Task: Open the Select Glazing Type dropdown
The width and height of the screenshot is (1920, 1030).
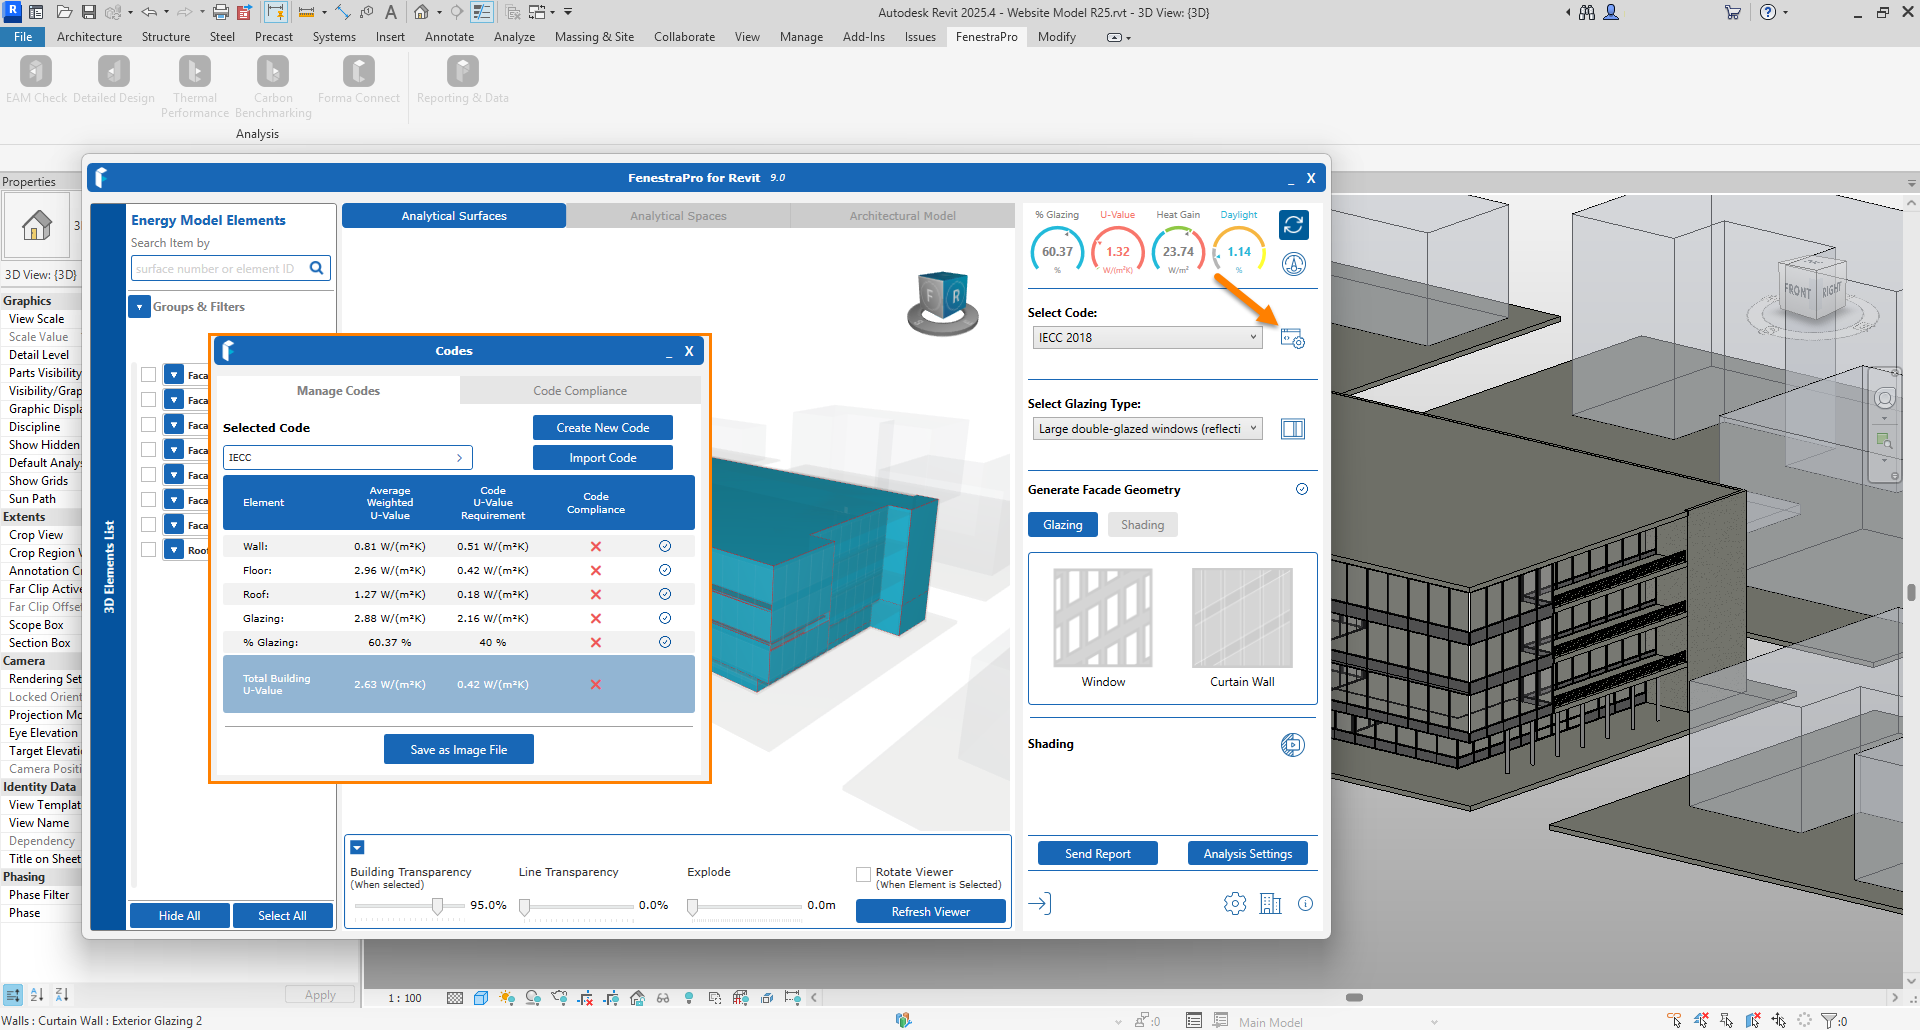Action: (x=1147, y=429)
